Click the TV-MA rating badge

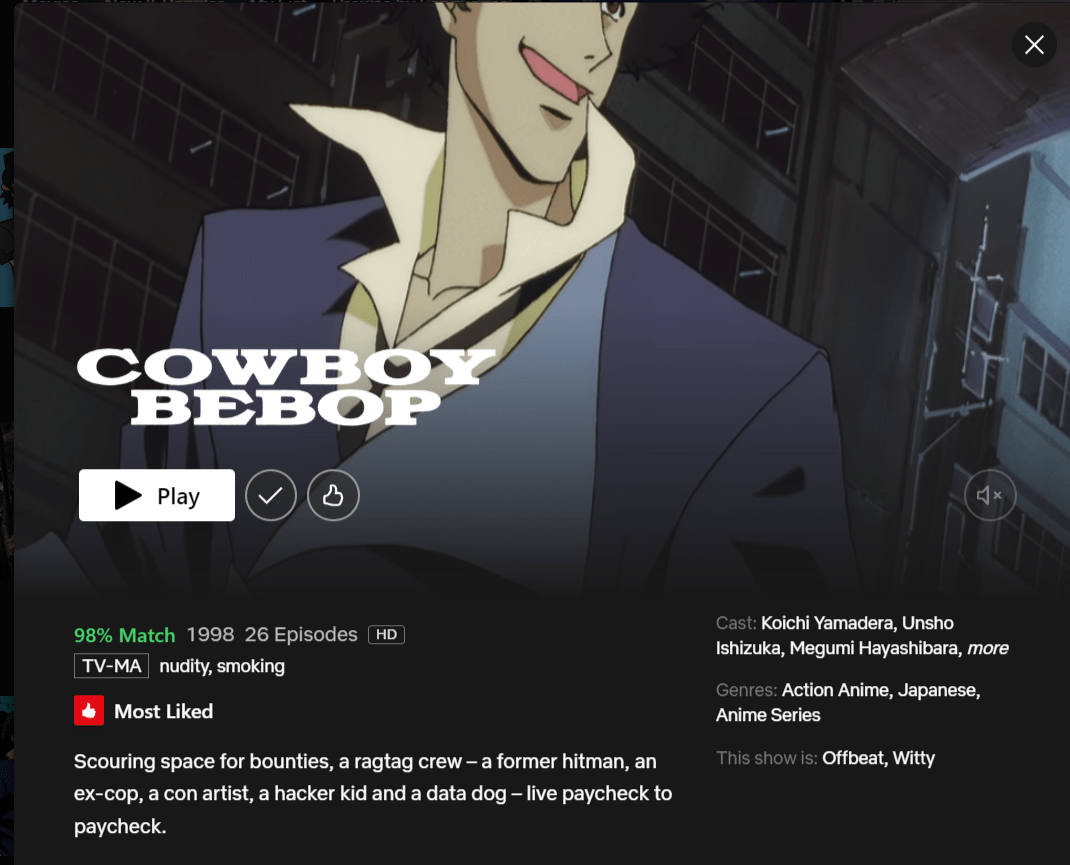click(111, 666)
